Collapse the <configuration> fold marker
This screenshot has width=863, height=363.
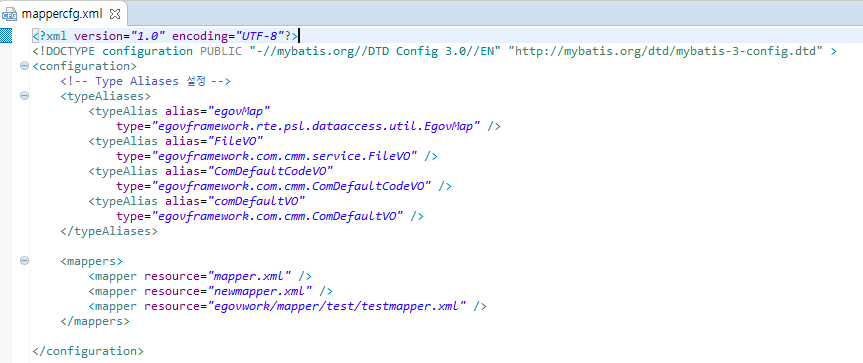(x=24, y=66)
